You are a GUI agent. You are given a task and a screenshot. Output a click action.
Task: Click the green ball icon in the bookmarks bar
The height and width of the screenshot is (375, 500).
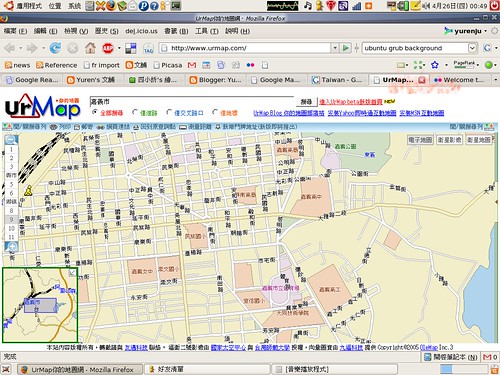click(489, 65)
